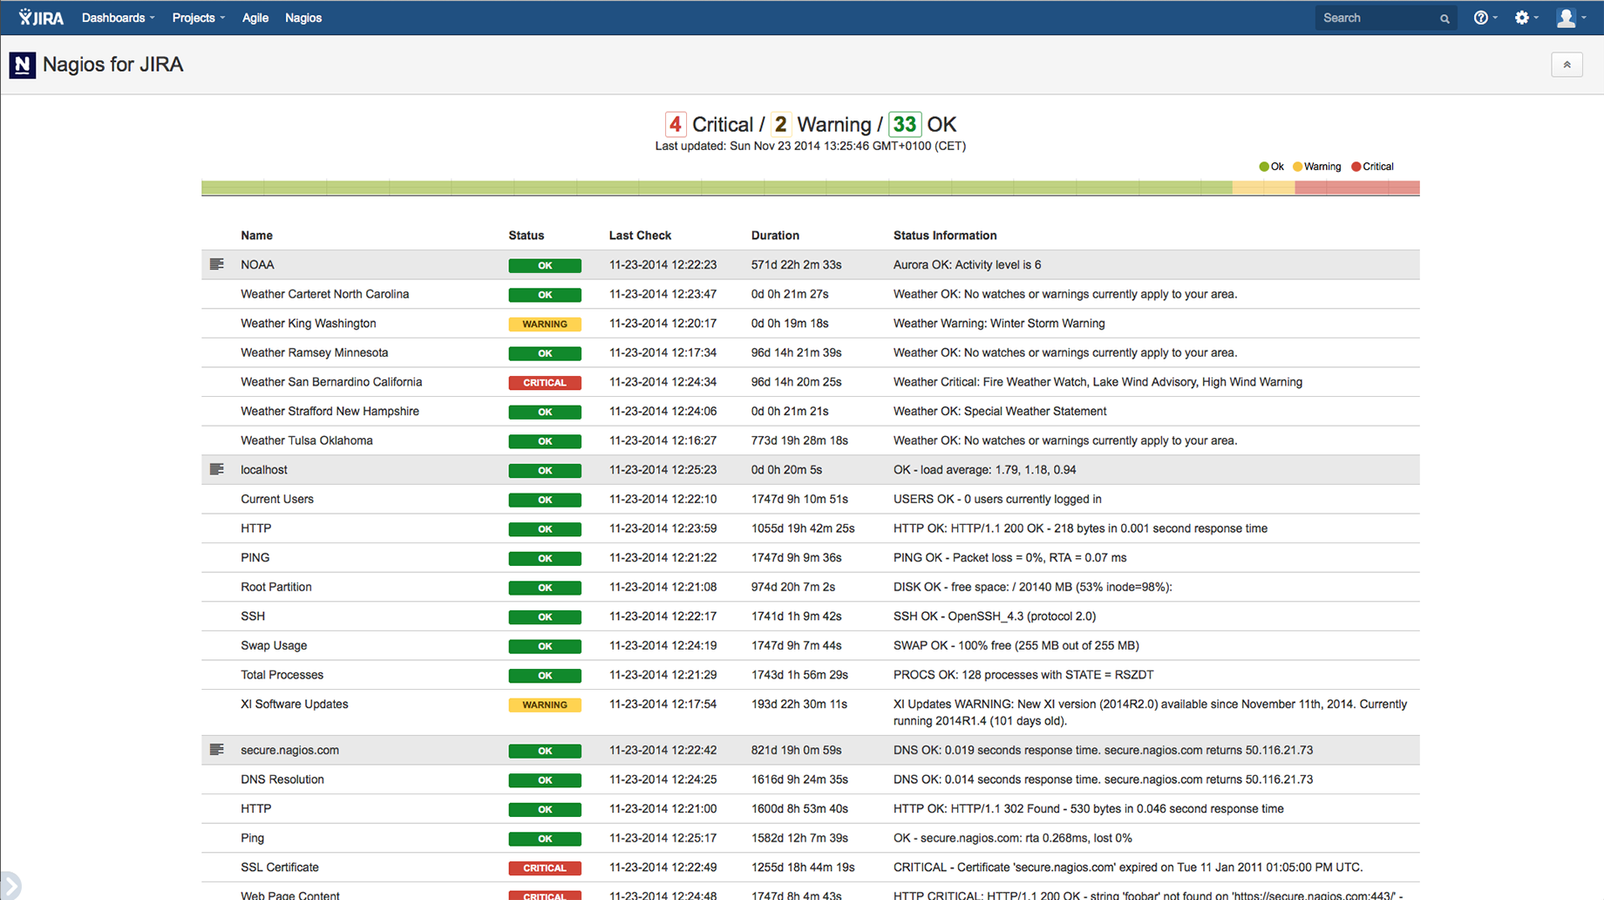Collapse the header with the double-chevron button

pyautogui.click(x=1567, y=65)
